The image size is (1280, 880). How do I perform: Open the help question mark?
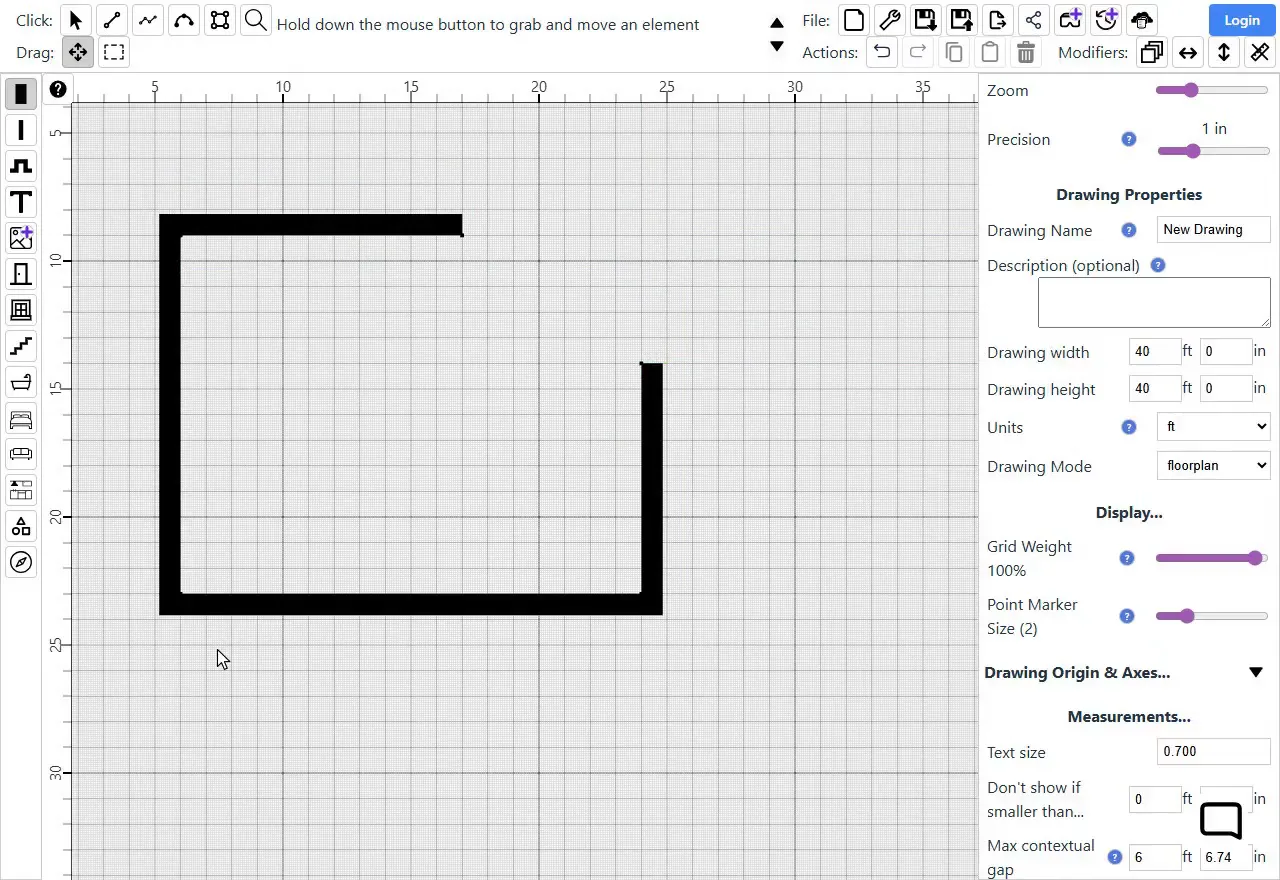(x=58, y=89)
